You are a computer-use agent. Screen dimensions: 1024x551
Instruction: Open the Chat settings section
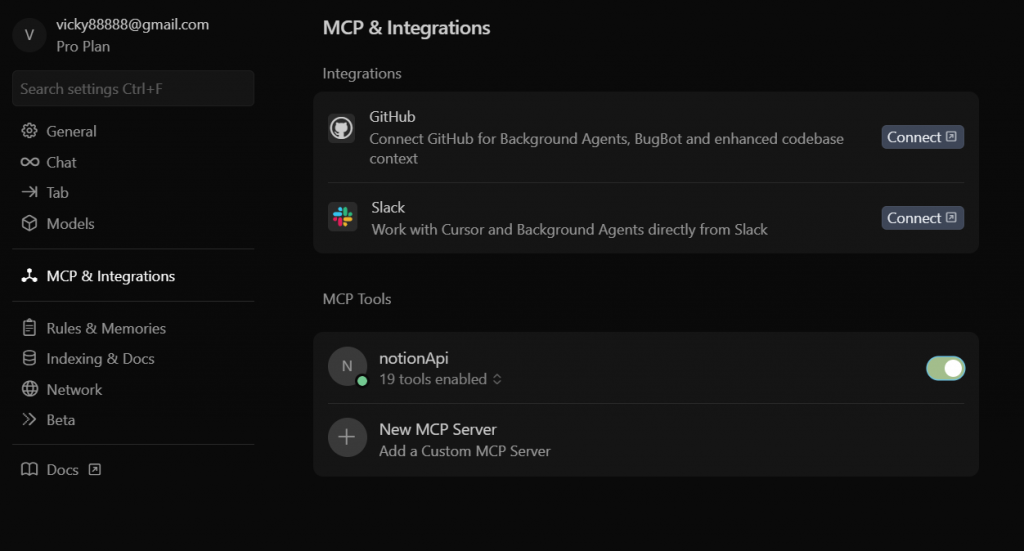click(x=61, y=162)
